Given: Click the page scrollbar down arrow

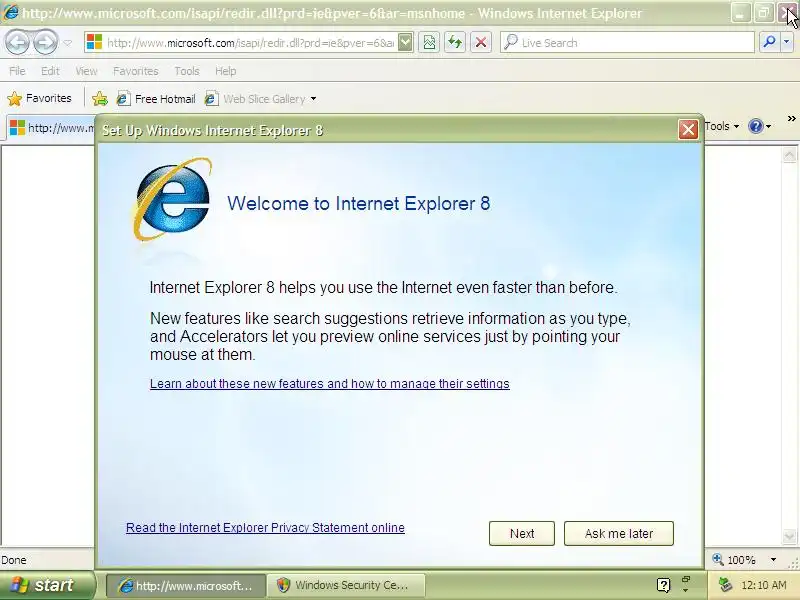Looking at the screenshot, I should 789,536.
